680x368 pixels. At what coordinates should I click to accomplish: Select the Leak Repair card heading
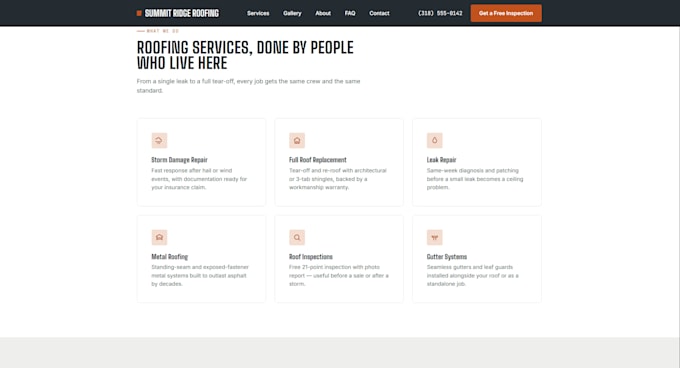(441, 160)
